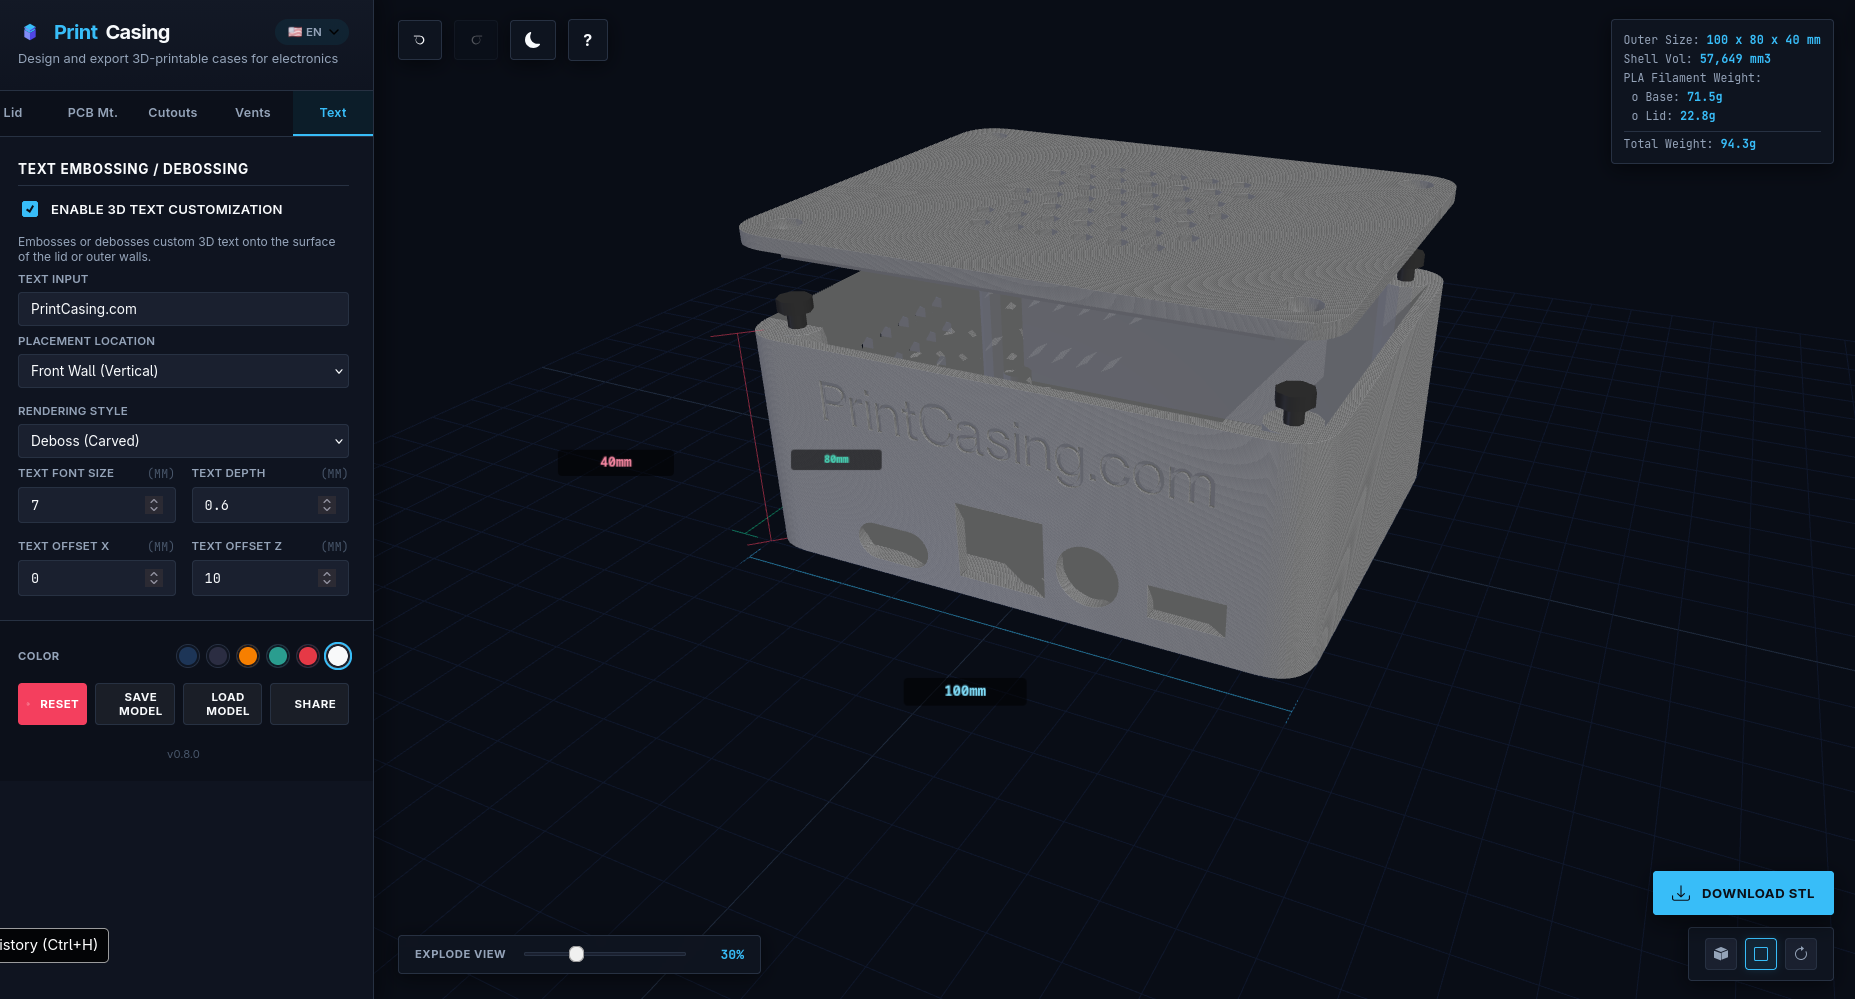The height and width of the screenshot is (999, 1855).
Task: Switch to the PCB Mt. tab
Action: click(x=93, y=113)
